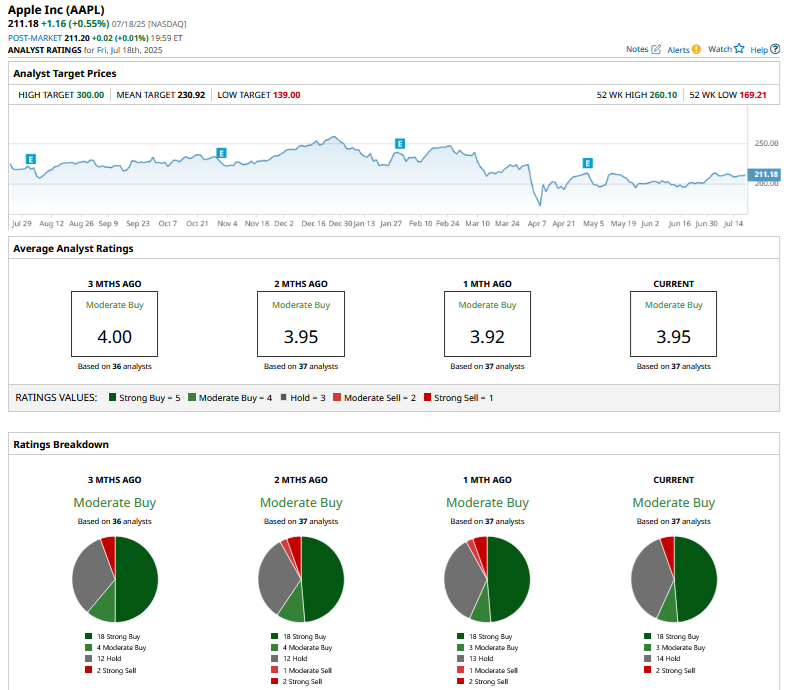Viewport: 787px width, 690px height.
Task: Click '13 Hold' in 1 MTH AGO legend
Action: pos(481,658)
